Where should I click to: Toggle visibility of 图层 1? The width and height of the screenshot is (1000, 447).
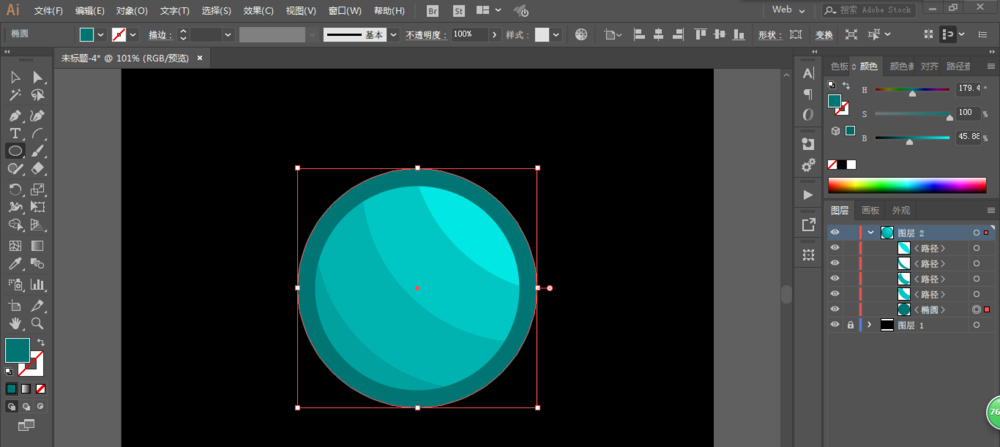pos(835,325)
